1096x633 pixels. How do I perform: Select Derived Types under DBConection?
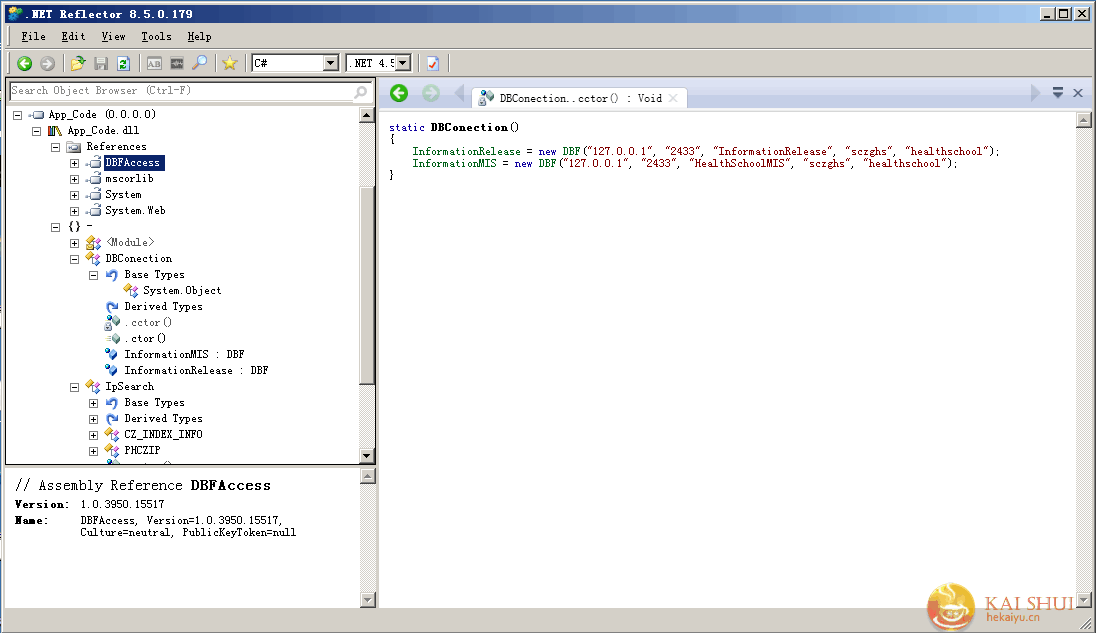coord(163,307)
